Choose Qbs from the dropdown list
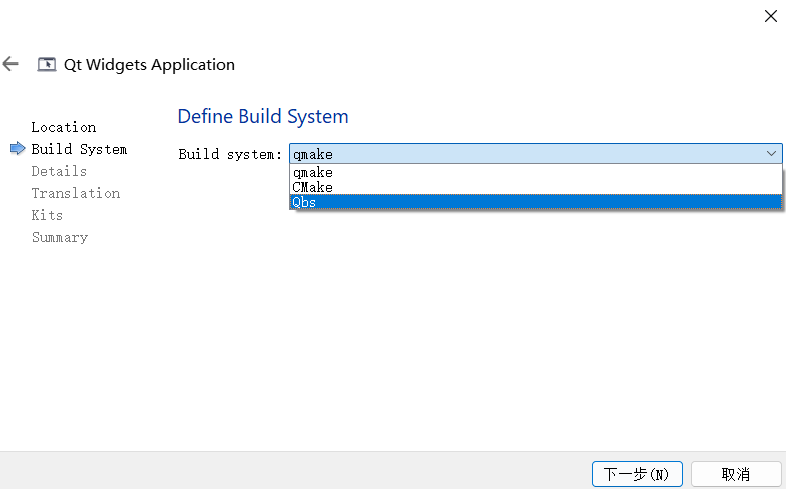Image resolution: width=786 pixels, height=489 pixels. pos(535,202)
